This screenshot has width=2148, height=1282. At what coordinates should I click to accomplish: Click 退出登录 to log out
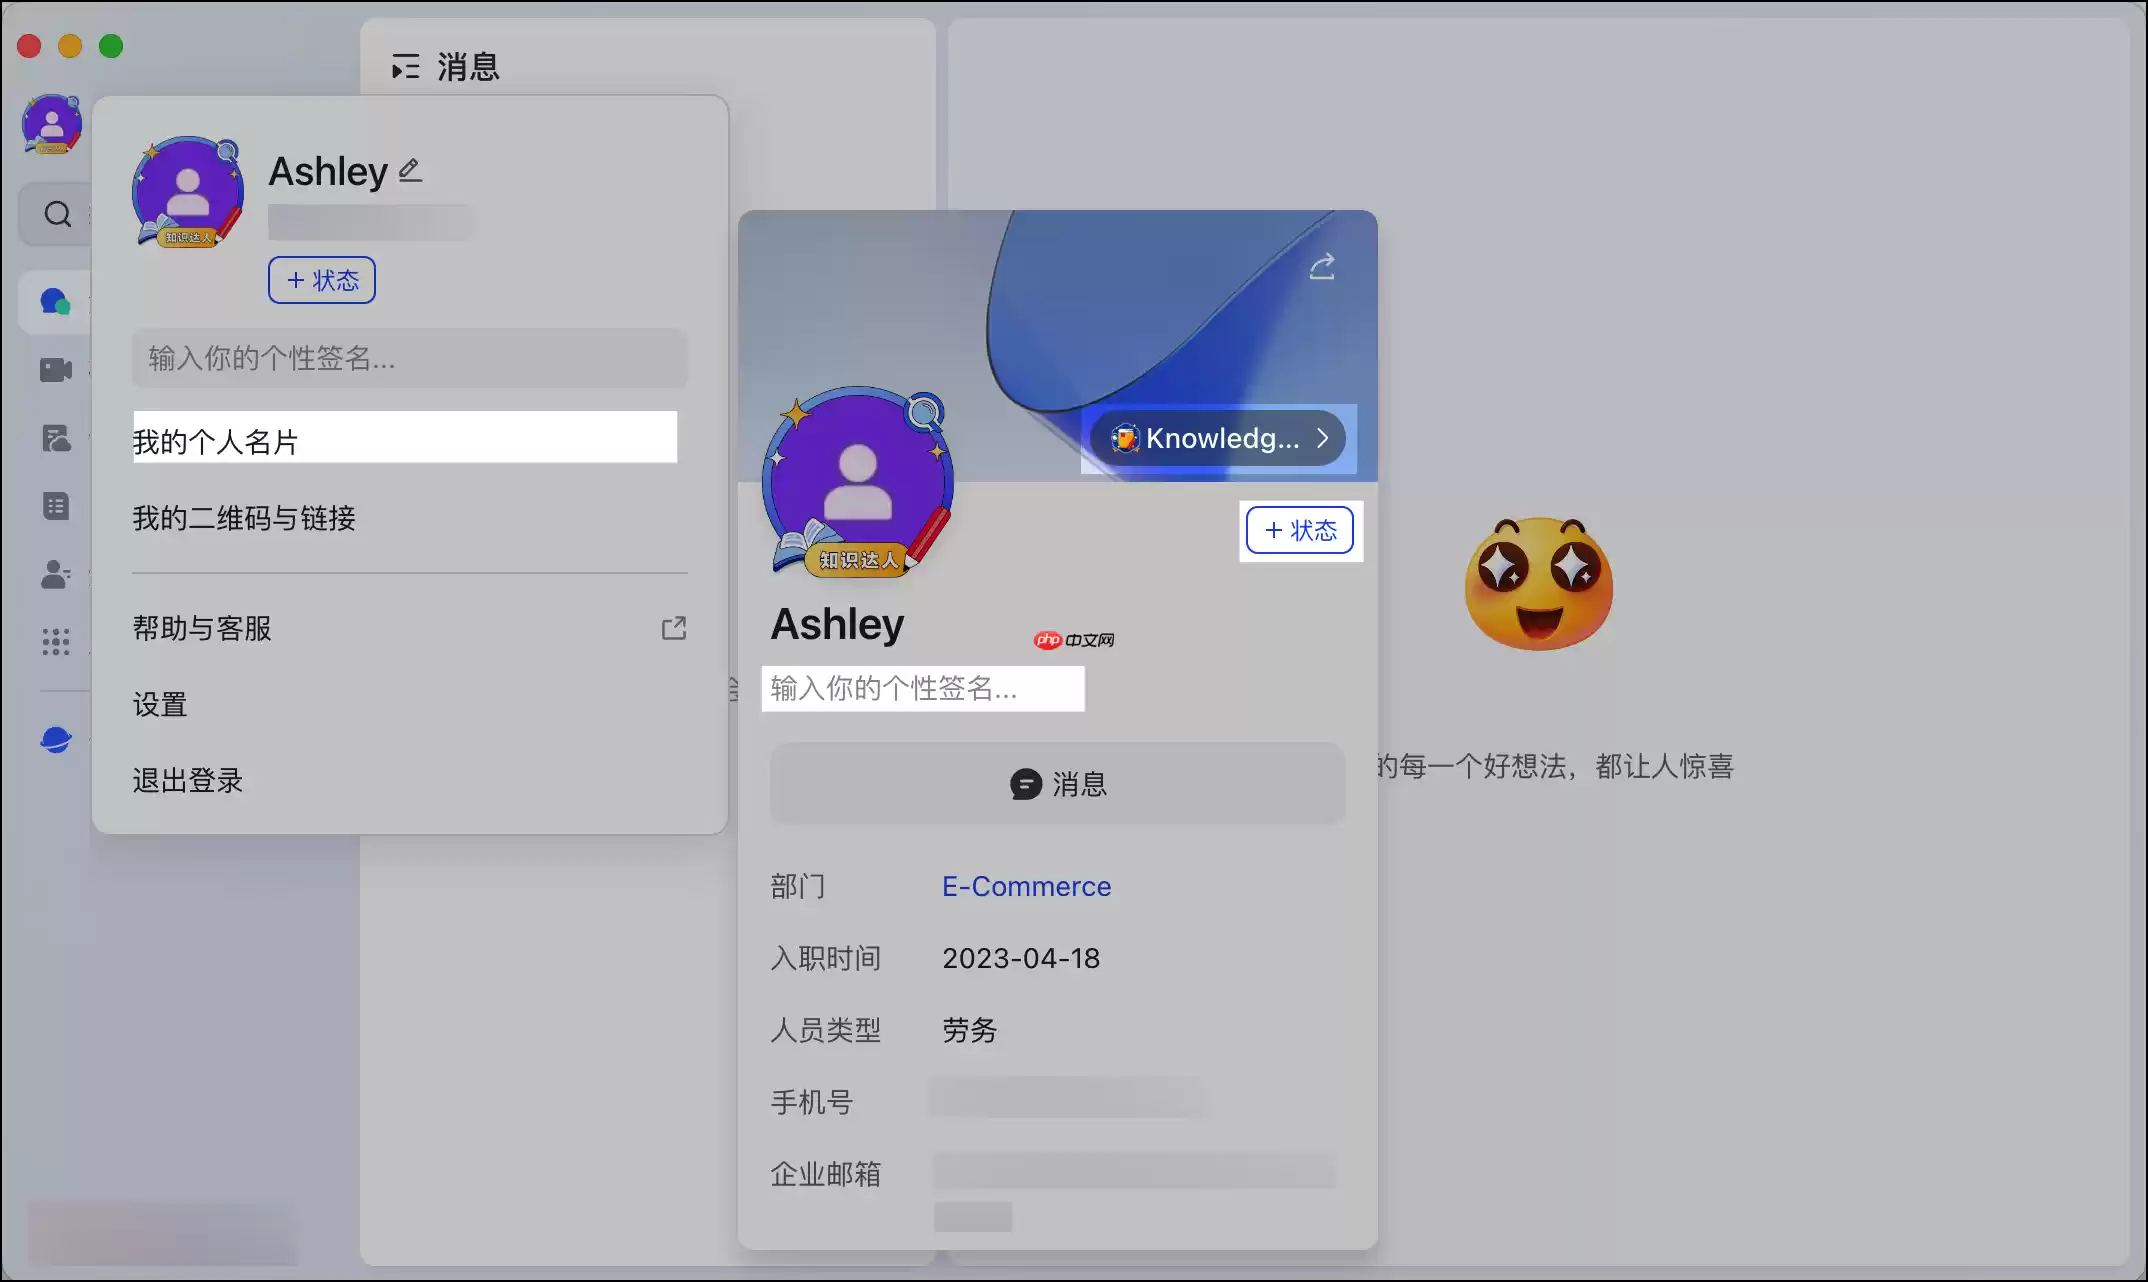(187, 781)
